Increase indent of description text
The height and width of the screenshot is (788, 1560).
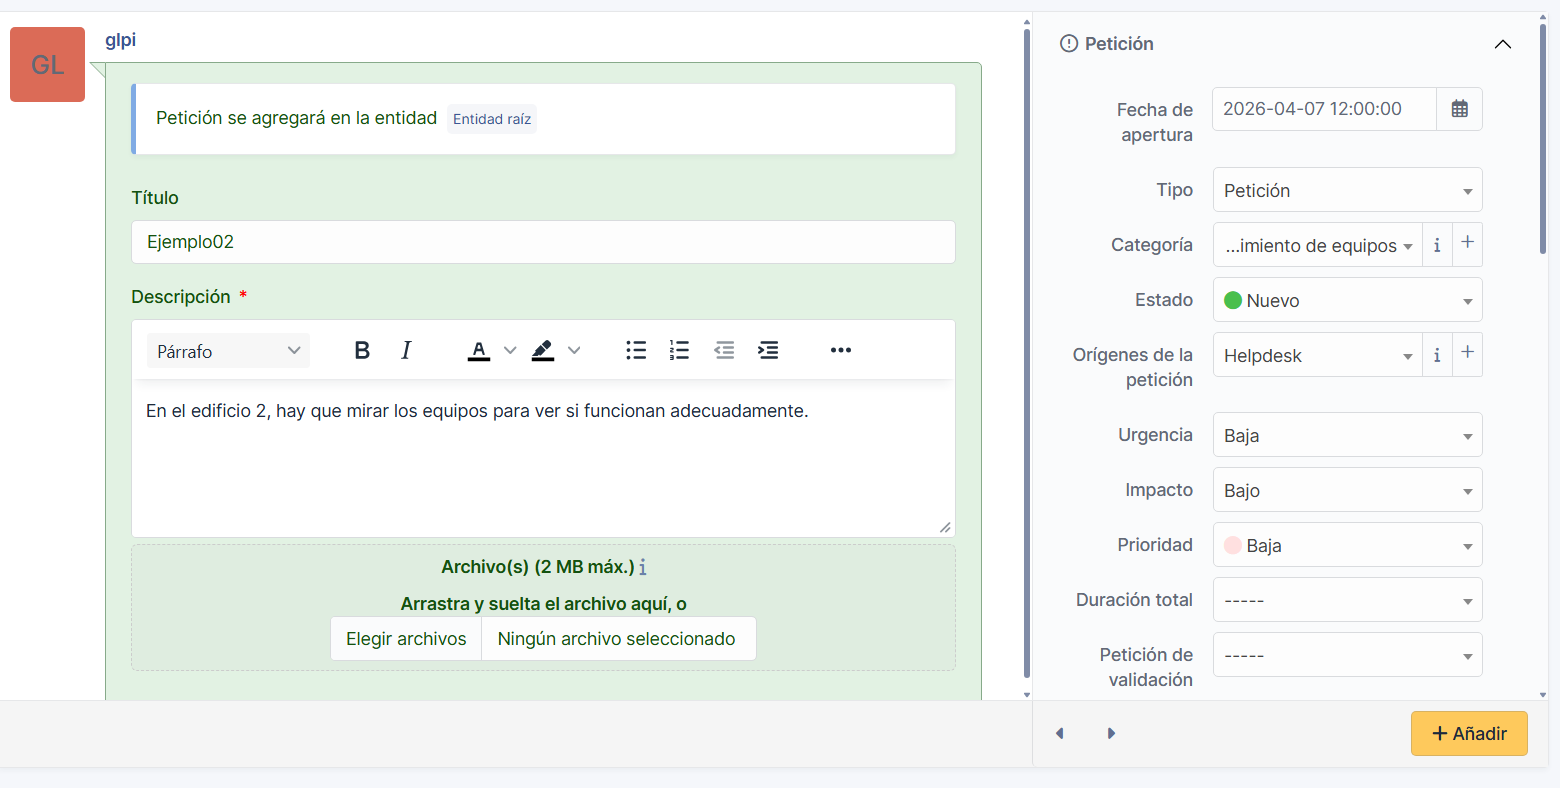click(x=768, y=351)
